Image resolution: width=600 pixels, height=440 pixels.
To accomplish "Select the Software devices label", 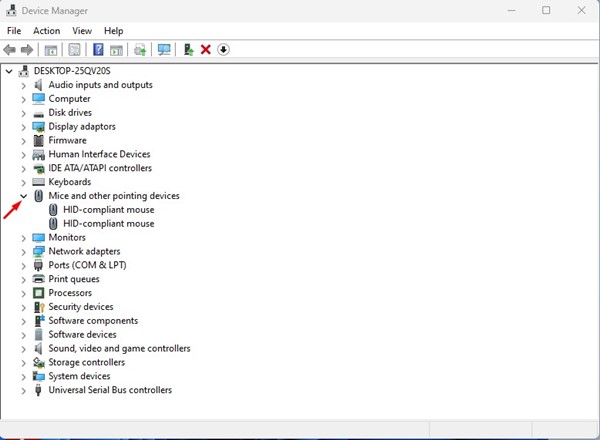I will (82, 334).
